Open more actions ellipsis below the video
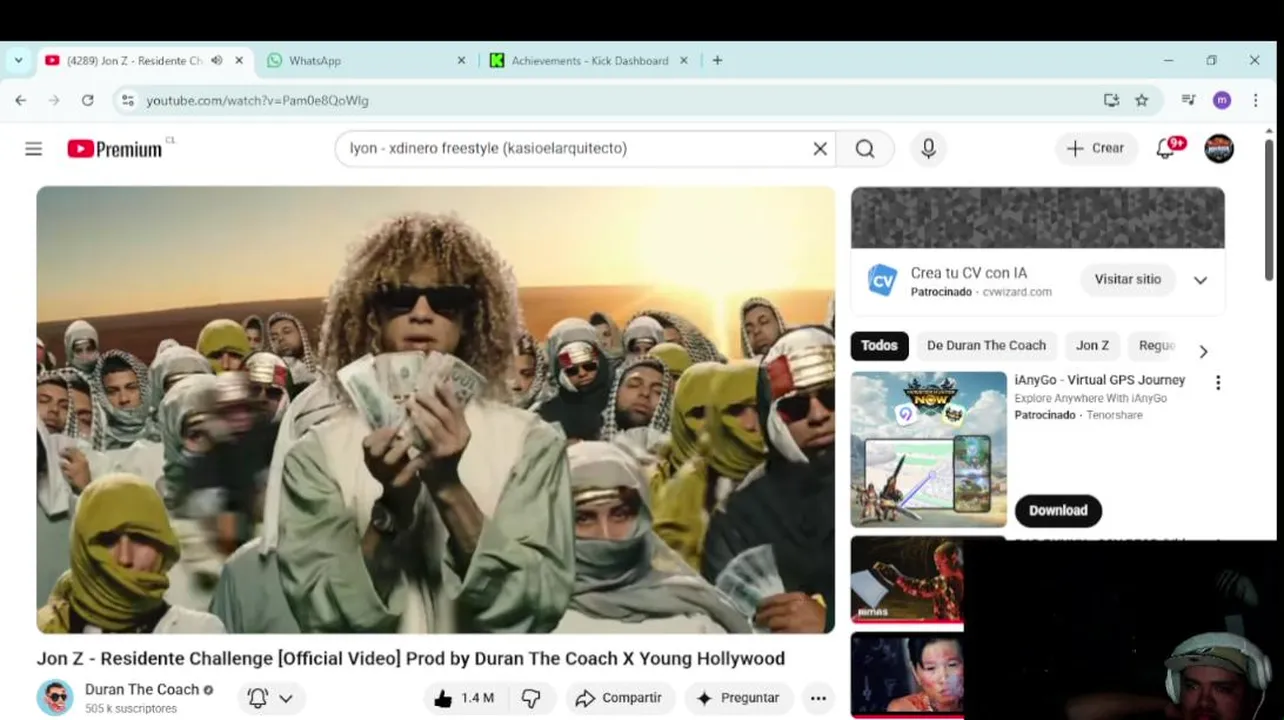Screen dimensions: 1284x720 click(818, 698)
